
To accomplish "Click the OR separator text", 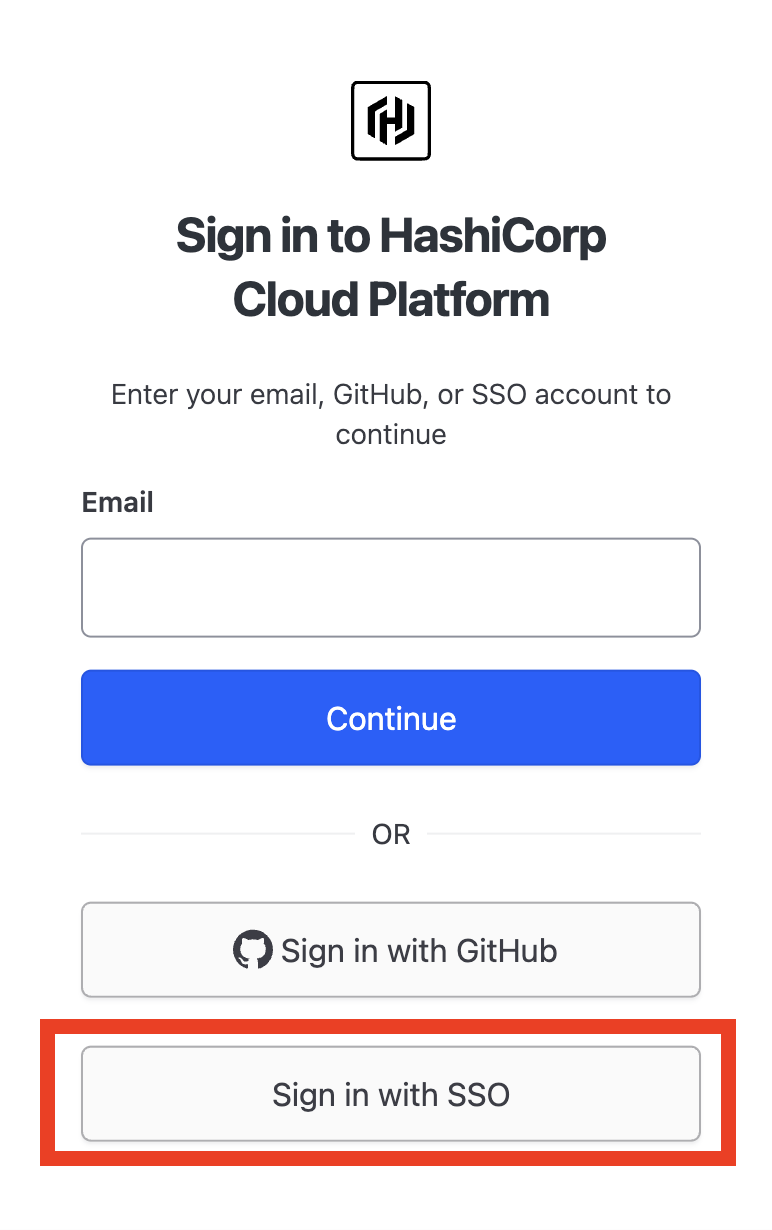I will (x=391, y=834).
